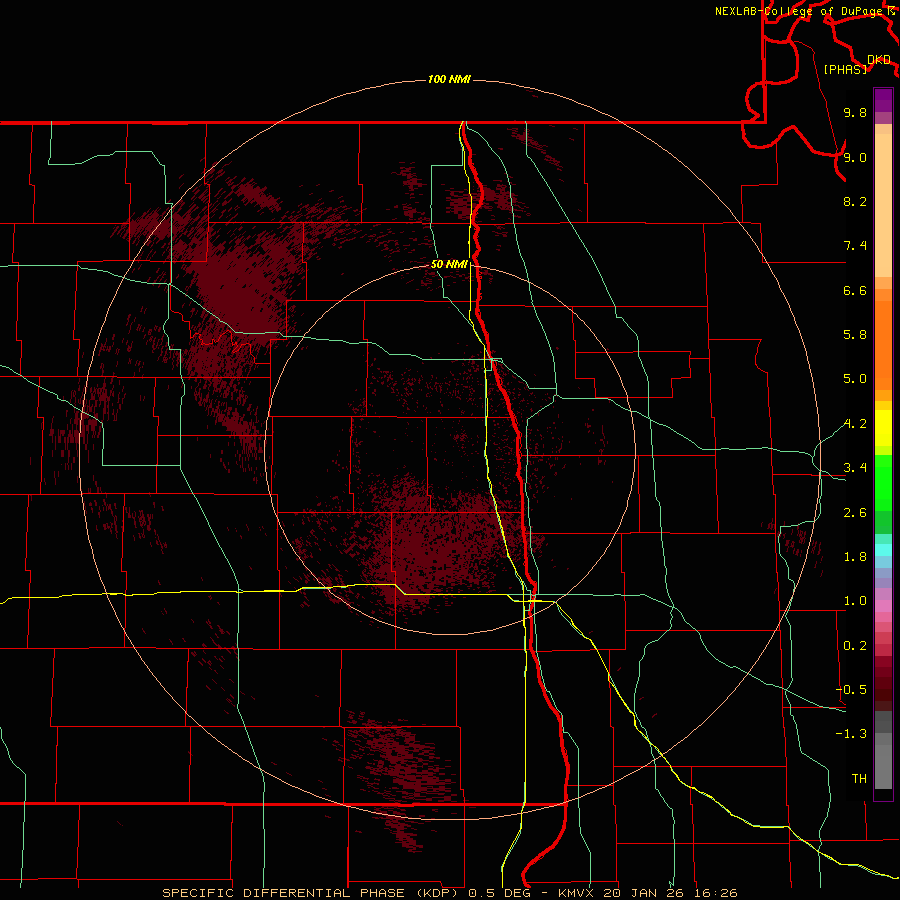Click the DKD label above color scale
Image resolution: width=900 pixels, height=900 pixels.
[x=879, y=60]
